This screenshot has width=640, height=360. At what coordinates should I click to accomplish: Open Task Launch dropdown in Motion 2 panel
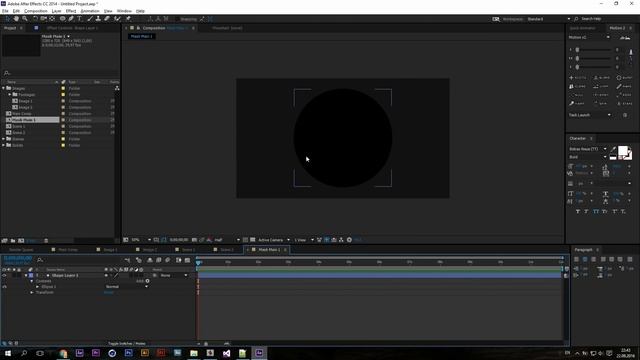tap(590, 115)
